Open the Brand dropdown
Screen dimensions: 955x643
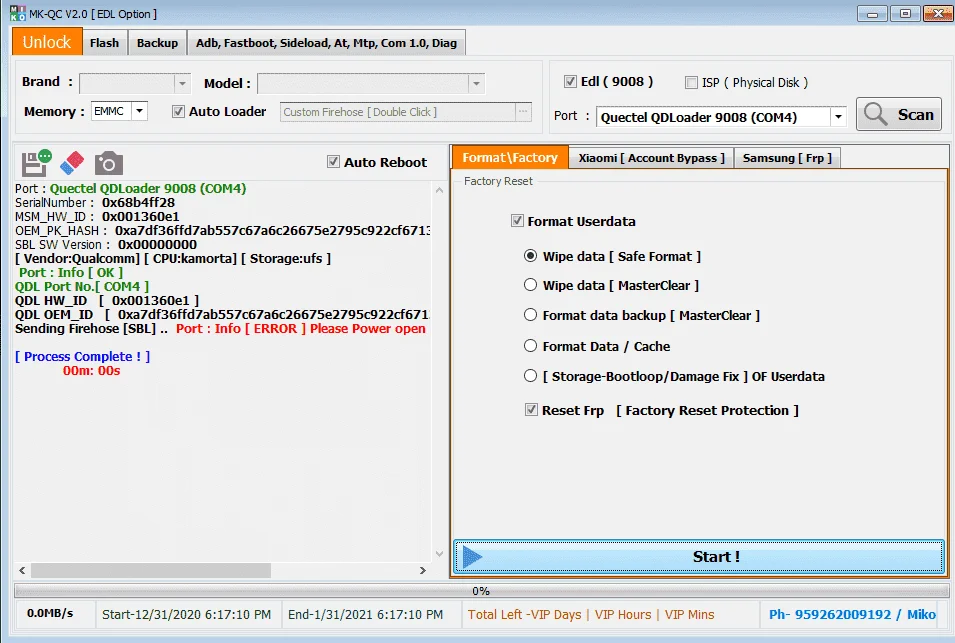pos(182,83)
